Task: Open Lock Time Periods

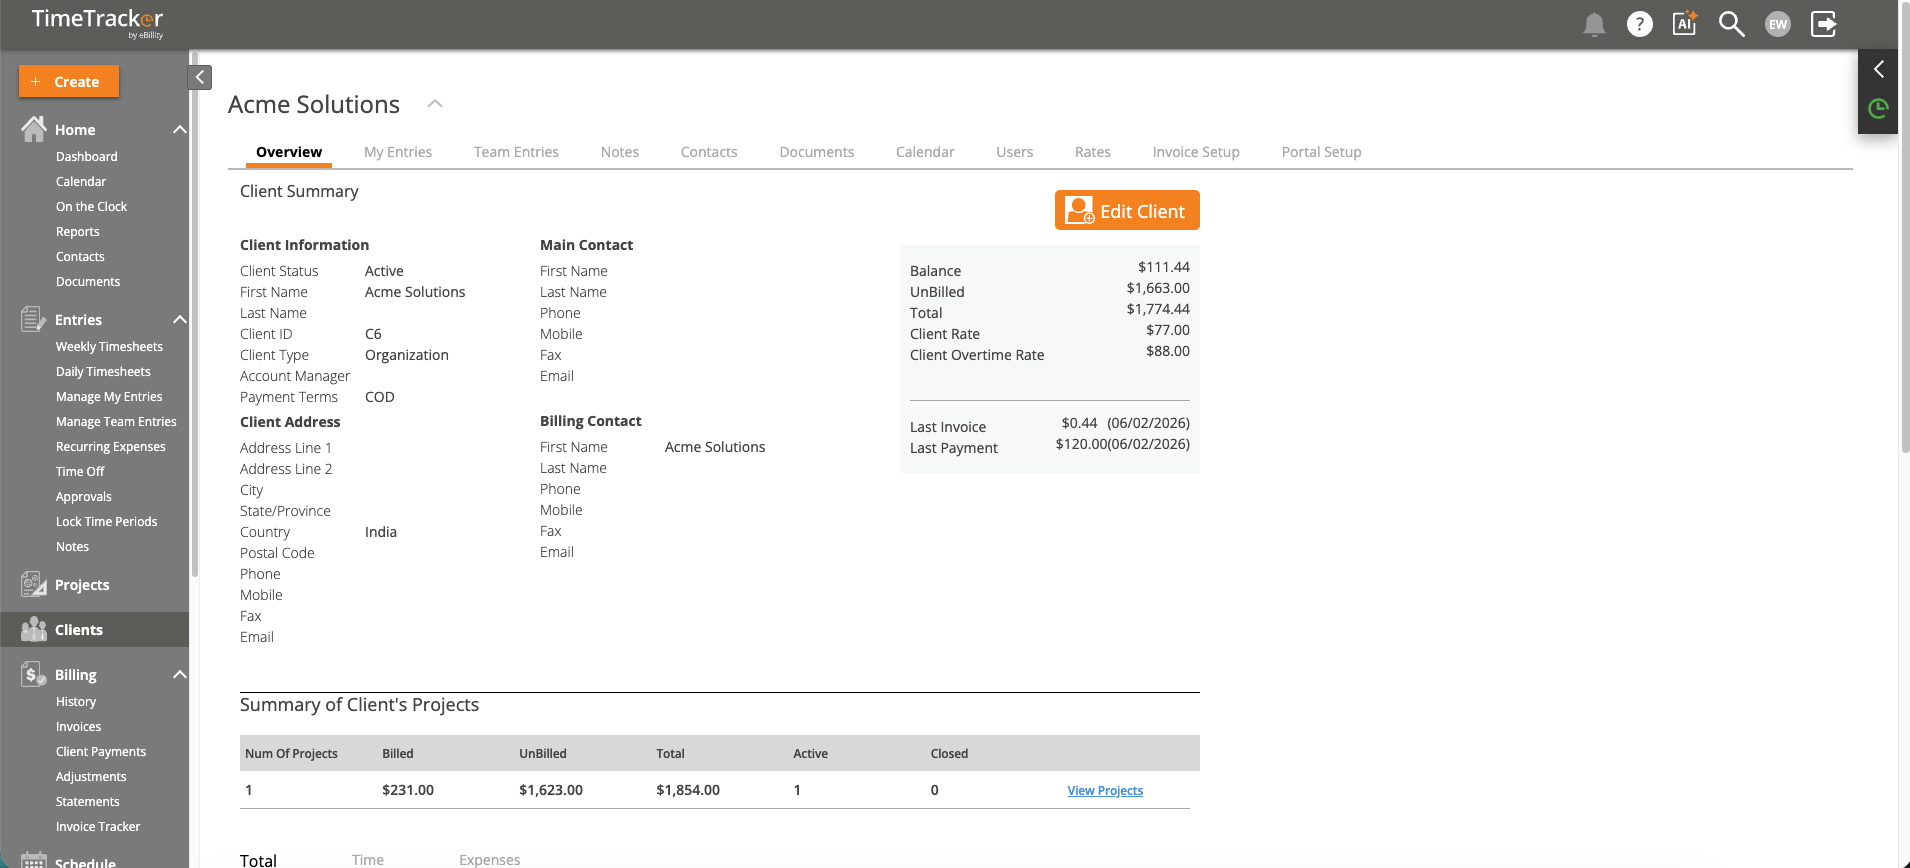Action: click(107, 521)
